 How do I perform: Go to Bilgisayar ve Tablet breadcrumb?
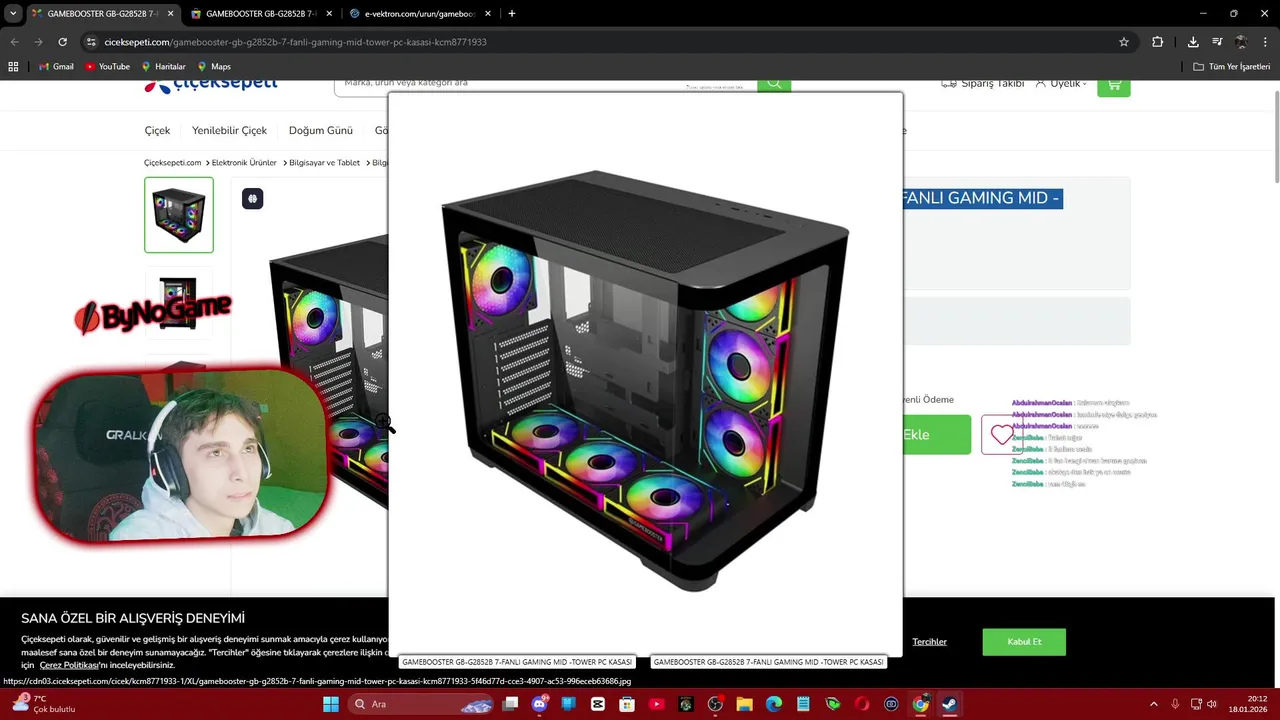324,163
